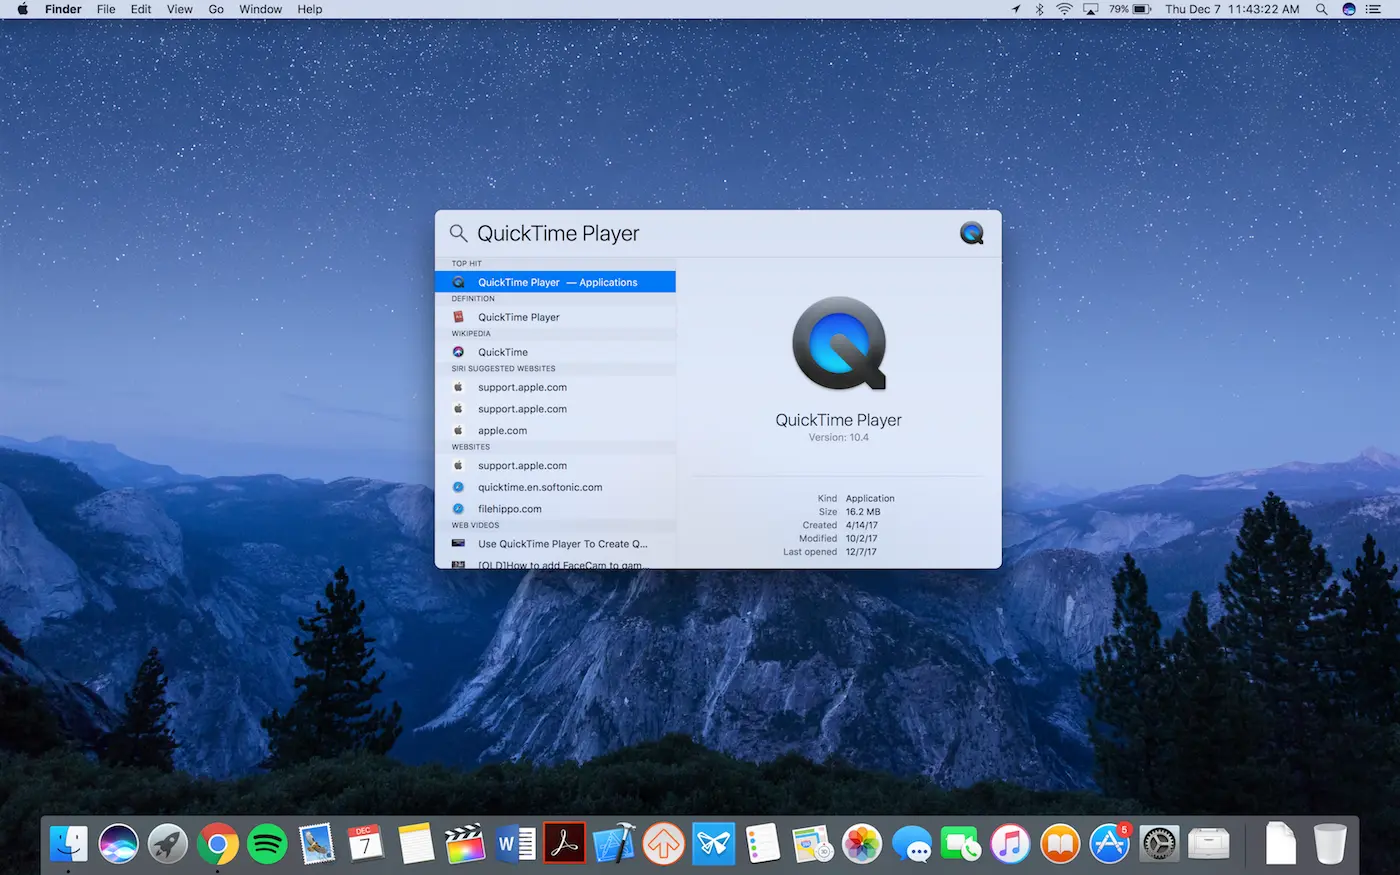
Task: Click the Spotlight magnifier in menu bar
Action: (x=1321, y=9)
